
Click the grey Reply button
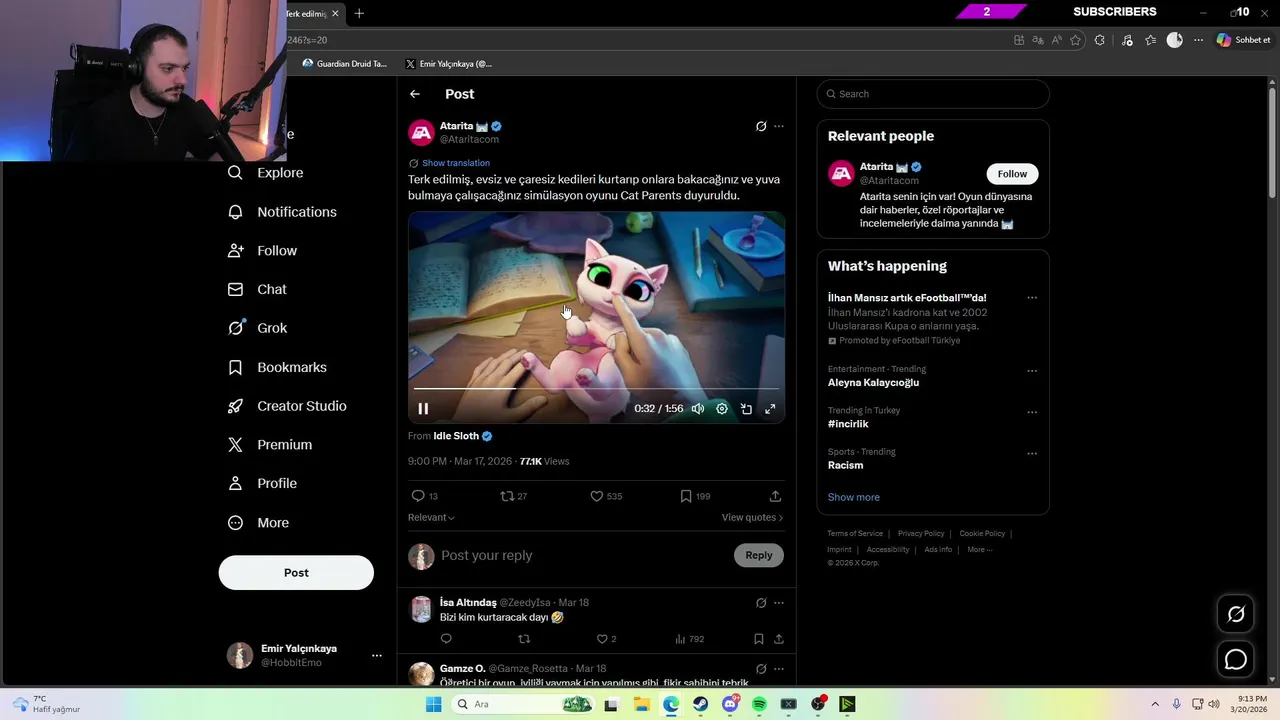tap(759, 556)
